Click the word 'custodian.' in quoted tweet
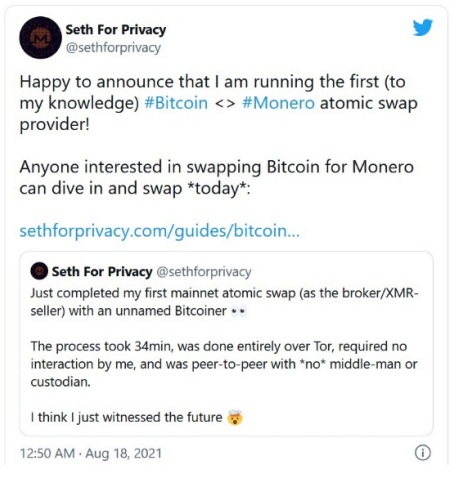 coord(61,382)
